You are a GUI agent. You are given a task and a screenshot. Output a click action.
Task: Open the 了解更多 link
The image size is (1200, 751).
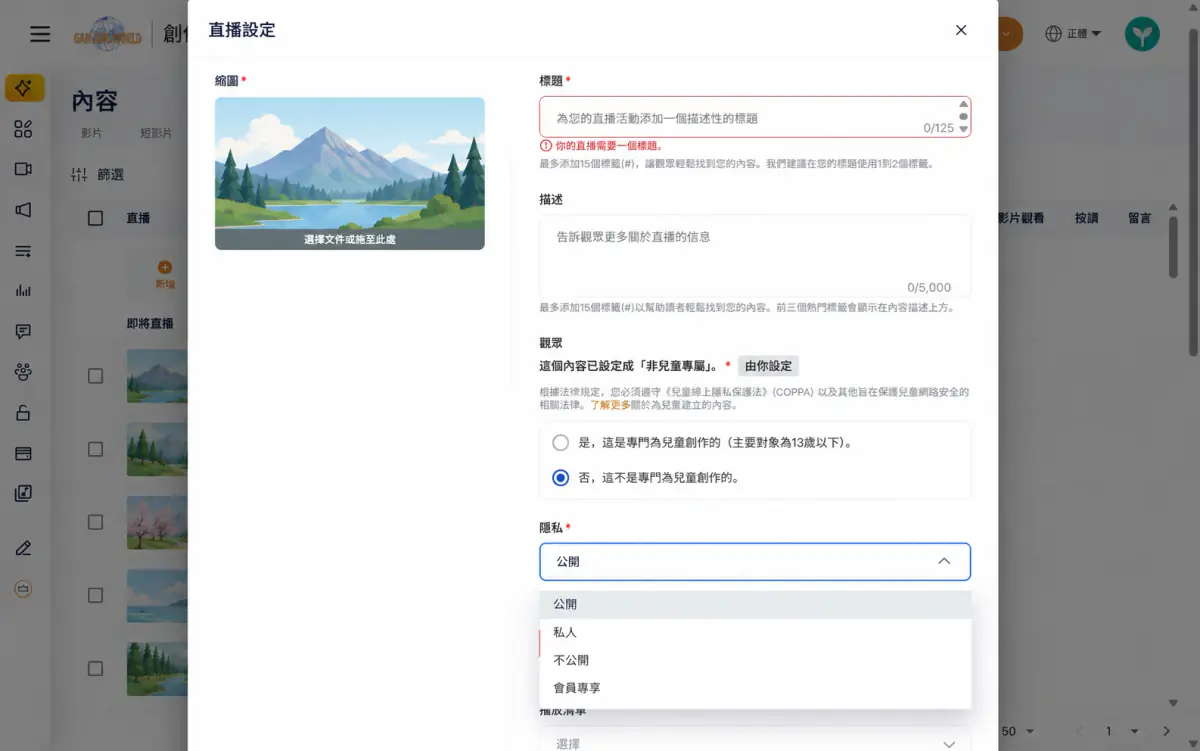611,406
